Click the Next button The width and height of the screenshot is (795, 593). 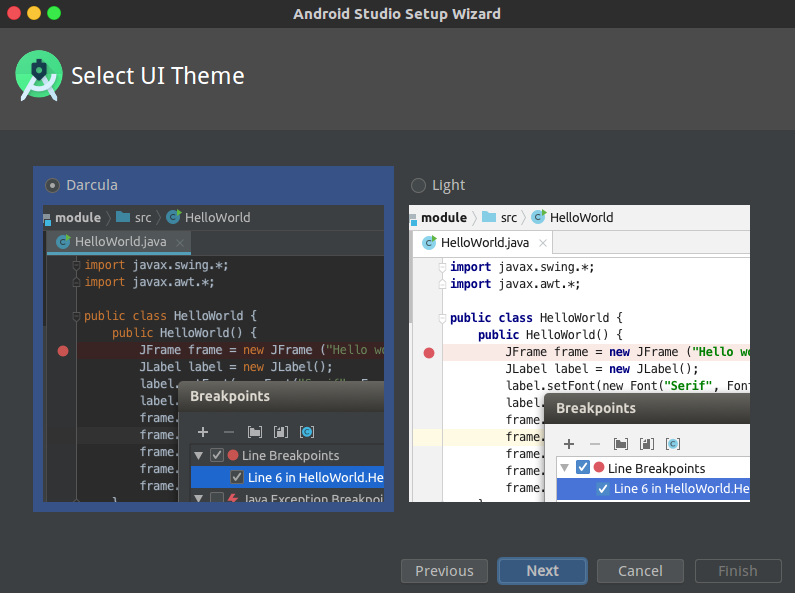542,571
